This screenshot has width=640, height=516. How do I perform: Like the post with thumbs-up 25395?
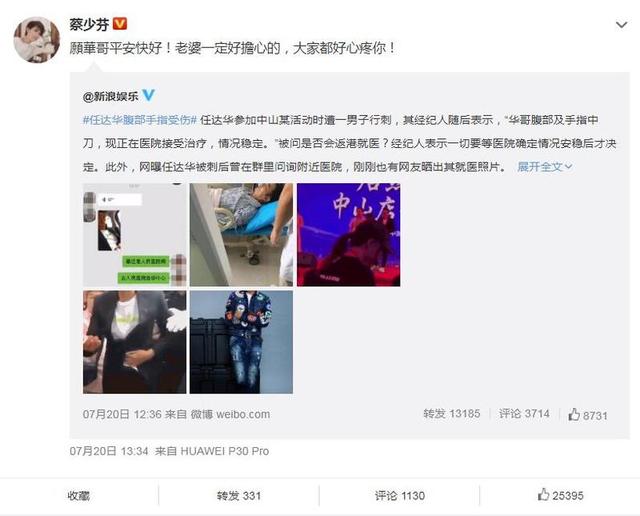coord(560,495)
